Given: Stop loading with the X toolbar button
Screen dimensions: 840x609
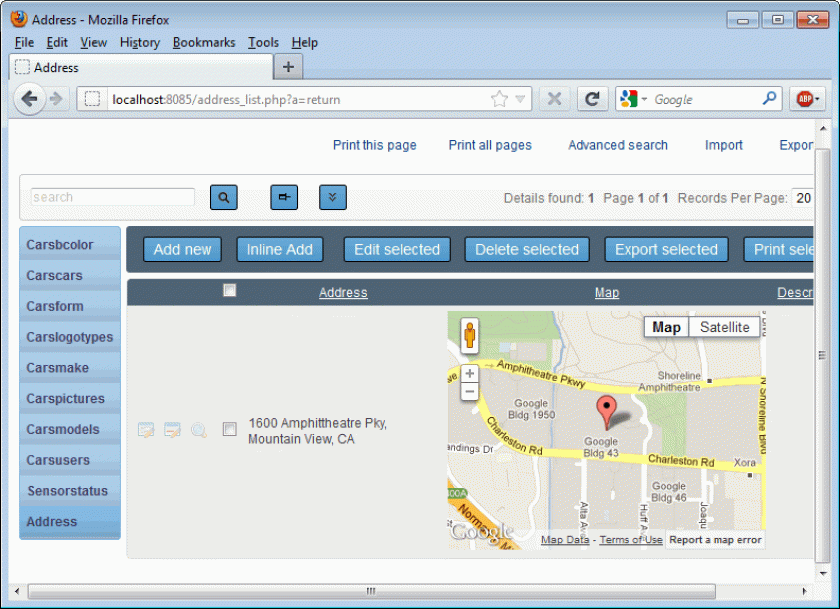Looking at the screenshot, I should [x=554, y=99].
